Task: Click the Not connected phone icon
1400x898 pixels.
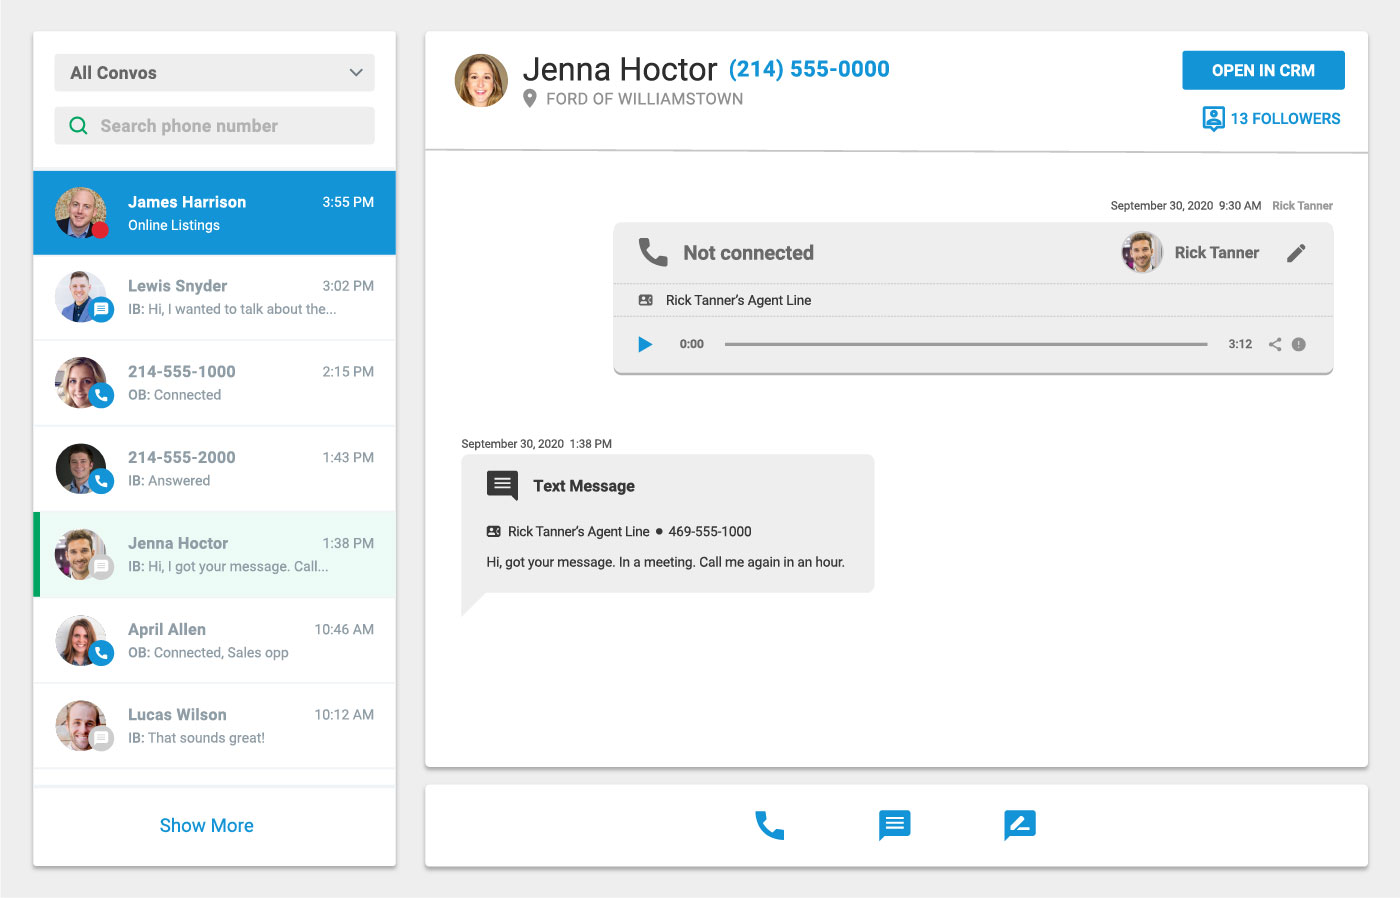Action: click(x=653, y=252)
